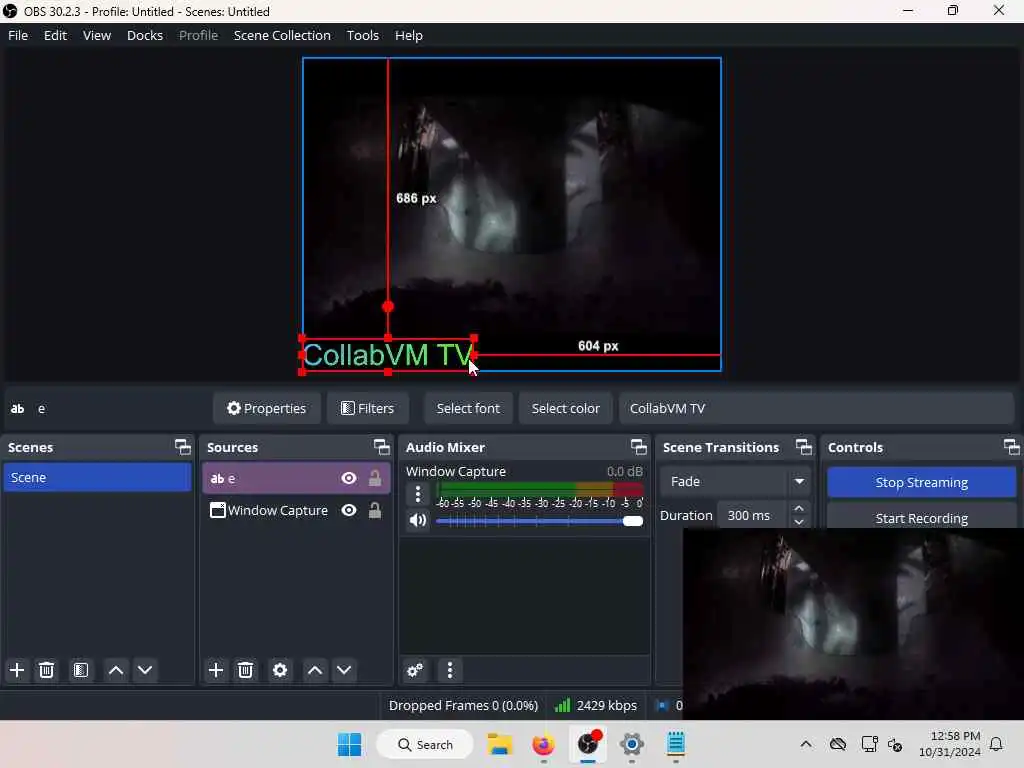This screenshot has height=768, width=1024.
Task: Open Filters for selected source
Action: [x=368, y=409]
